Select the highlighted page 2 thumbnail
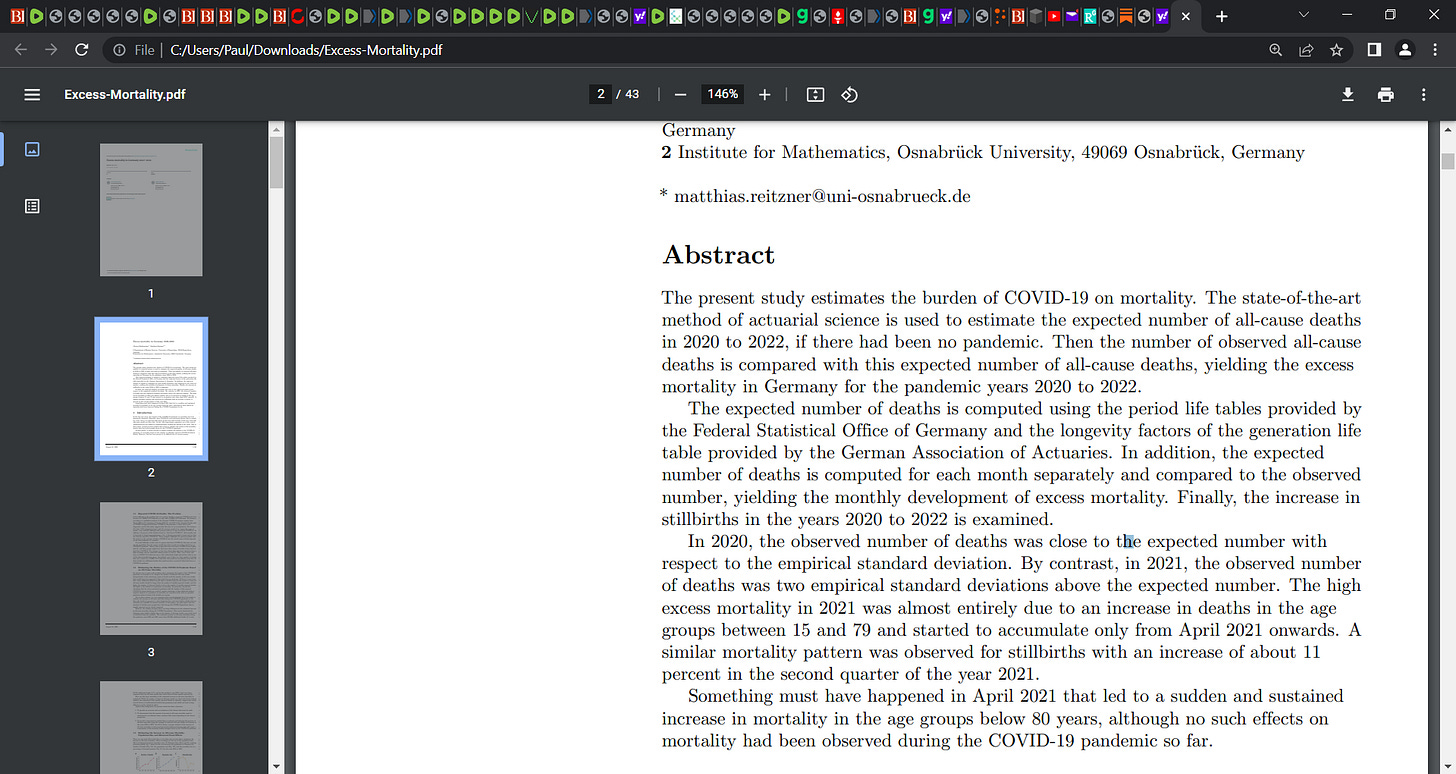 click(151, 388)
